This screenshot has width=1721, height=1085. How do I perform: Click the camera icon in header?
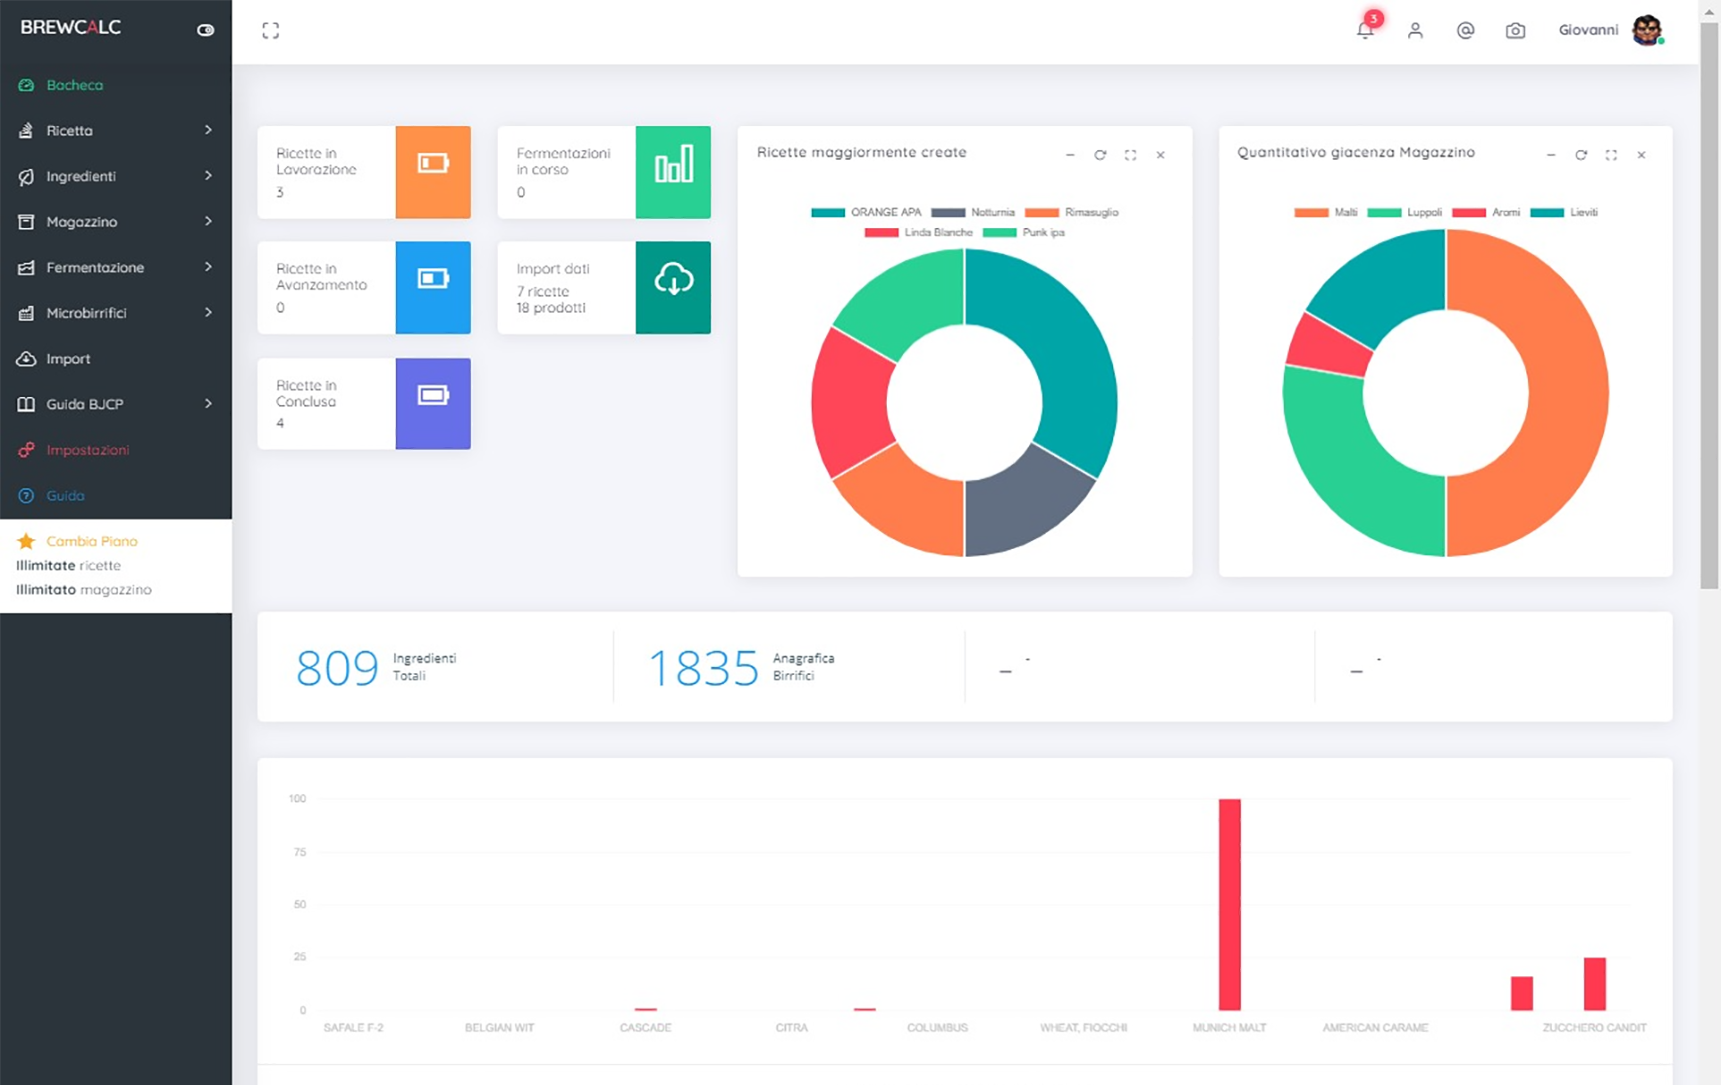tap(1516, 31)
